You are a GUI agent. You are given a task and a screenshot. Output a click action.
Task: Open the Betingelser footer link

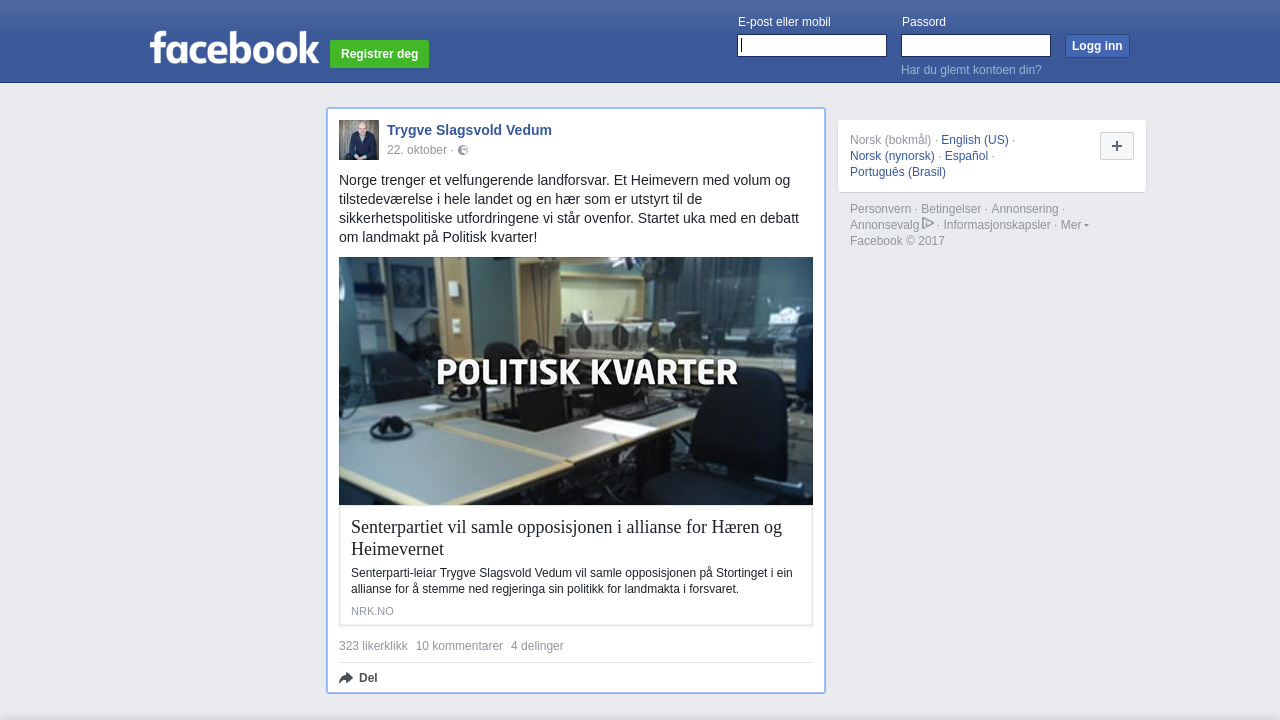click(951, 209)
